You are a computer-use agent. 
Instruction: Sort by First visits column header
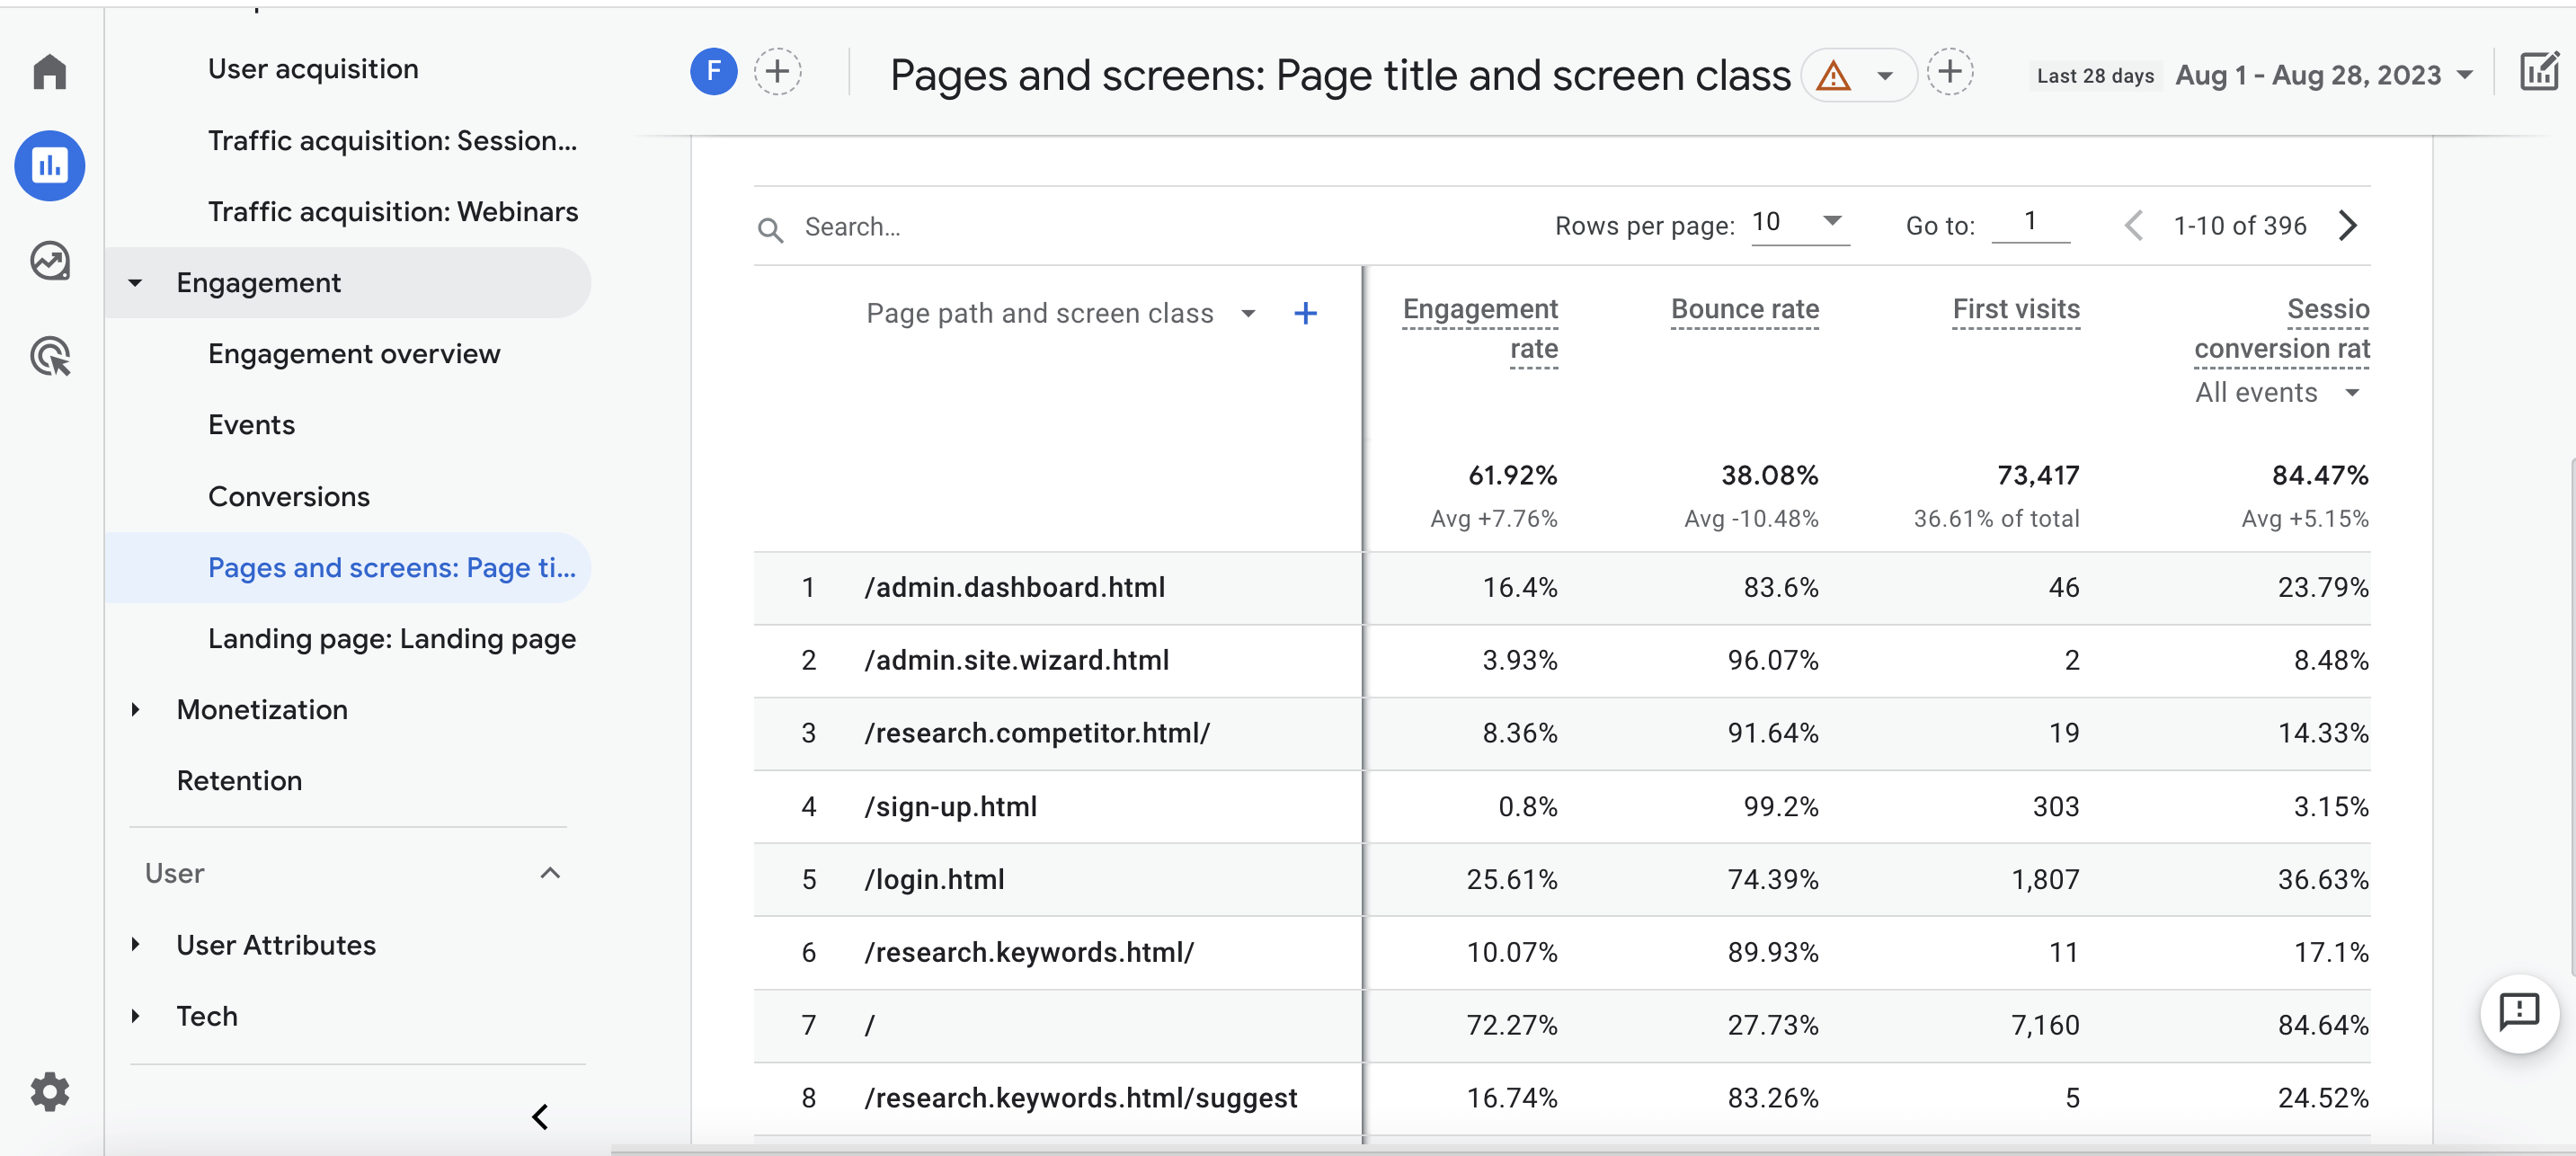click(2015, 310)
